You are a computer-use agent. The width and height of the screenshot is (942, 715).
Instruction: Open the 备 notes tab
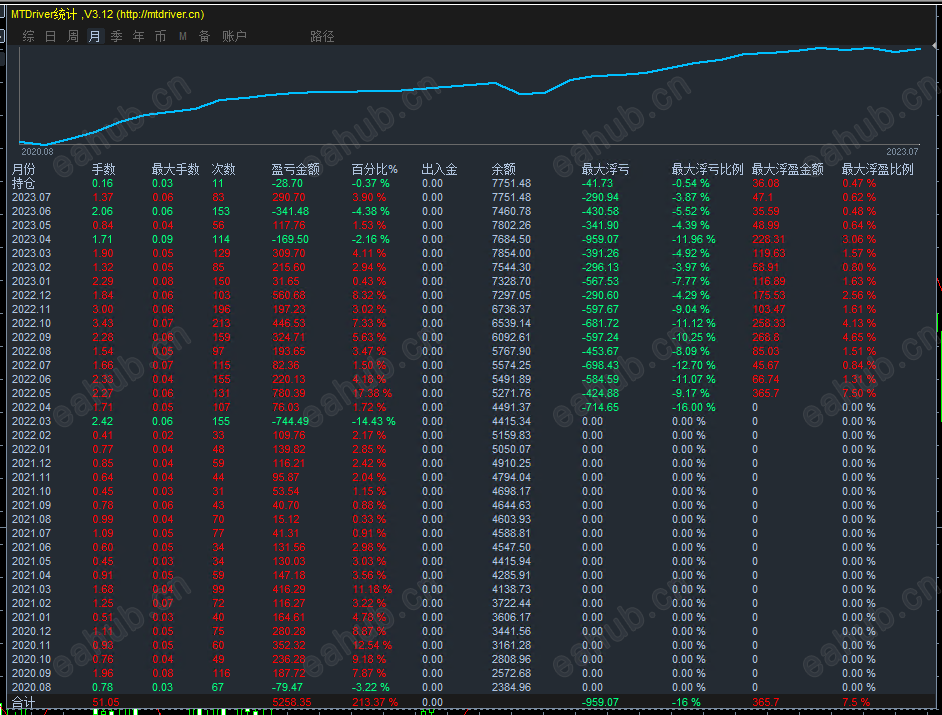(204, 36)
